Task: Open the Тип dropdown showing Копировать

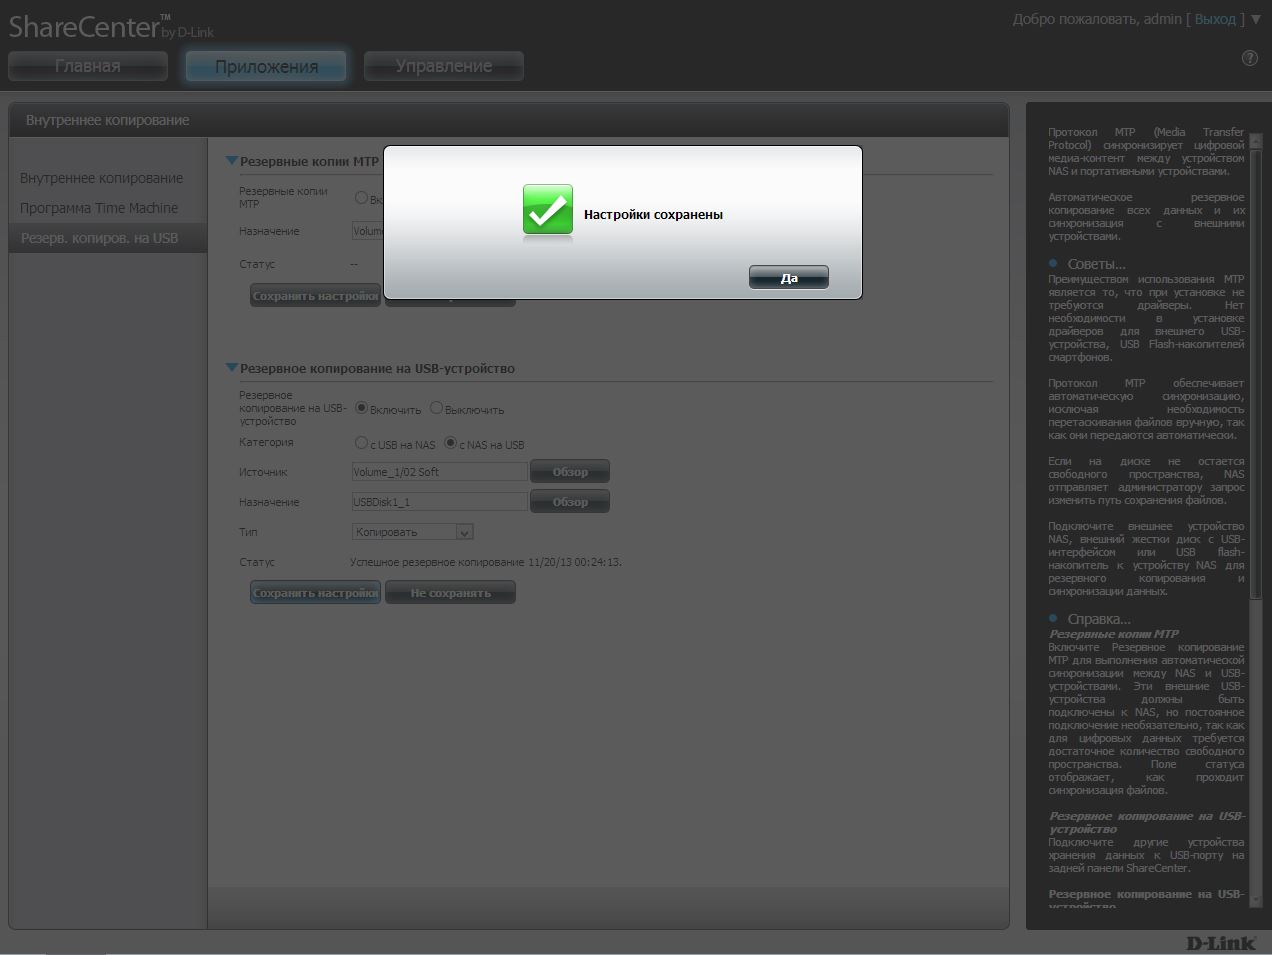Action: 412,532
